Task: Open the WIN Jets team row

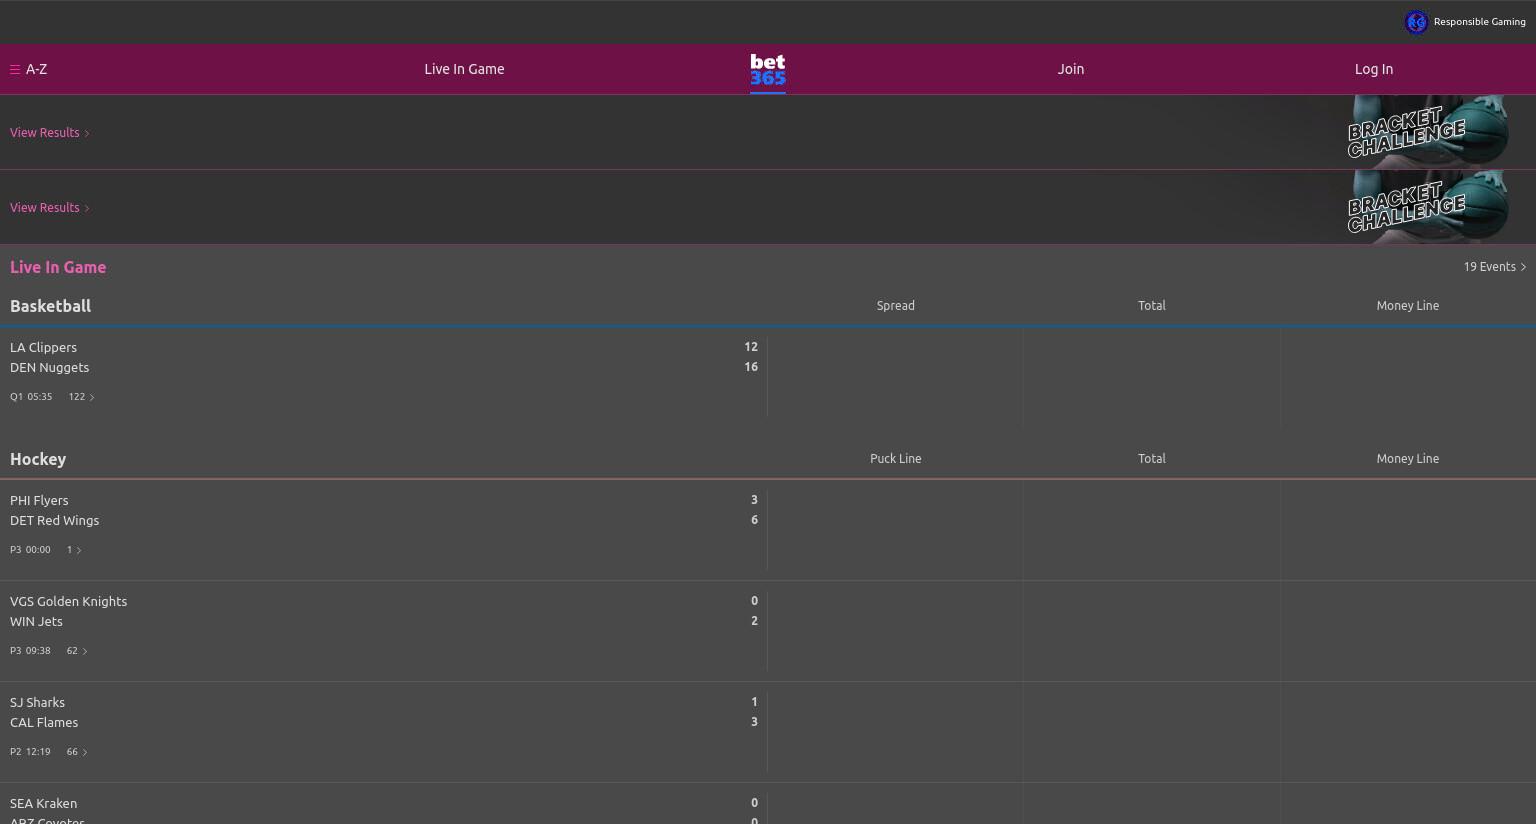Action: coord(36,621)
